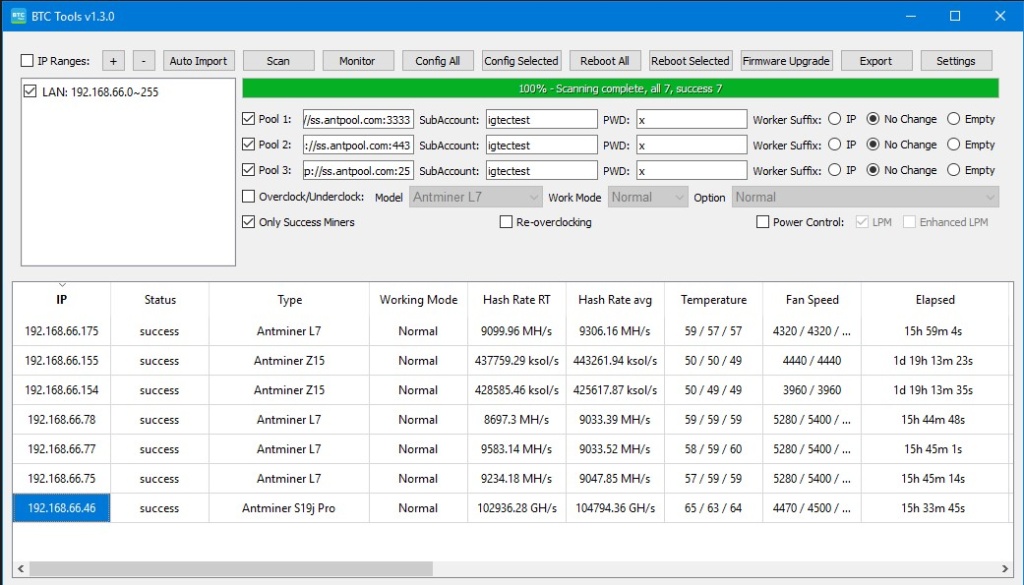This screenshot has height=585, width=1024.
Task: Click horizontal scrollbar left arrow
Action: tap(20, 569)
